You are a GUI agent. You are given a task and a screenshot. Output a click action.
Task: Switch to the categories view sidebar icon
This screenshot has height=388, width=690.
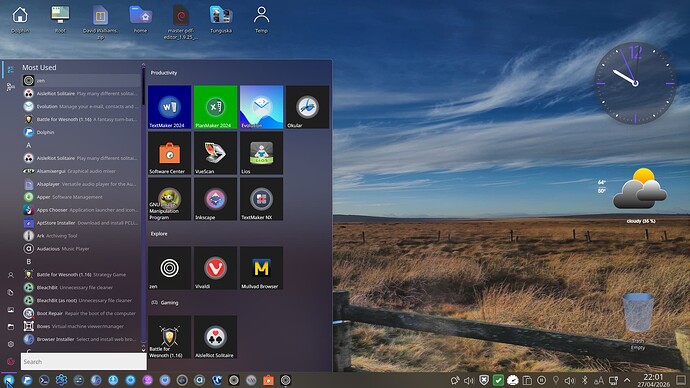click(11, 87)
